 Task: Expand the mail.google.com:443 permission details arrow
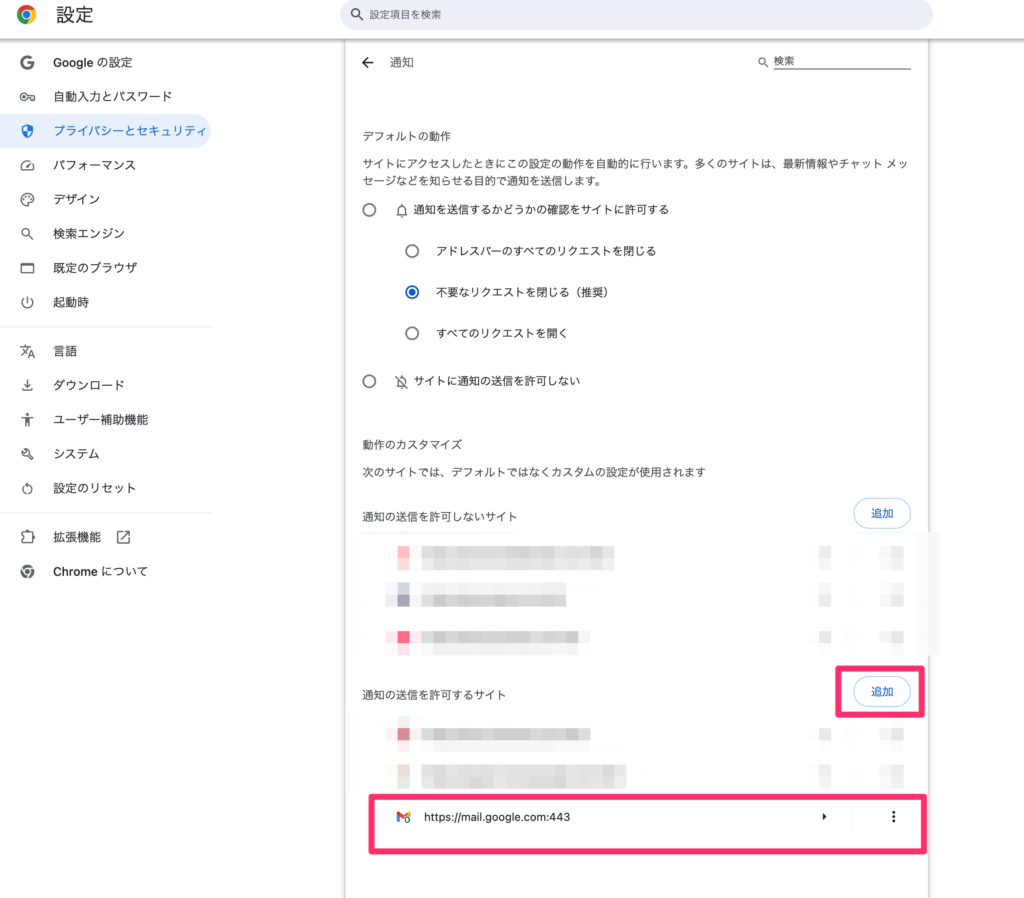click(x=824, y=816)
